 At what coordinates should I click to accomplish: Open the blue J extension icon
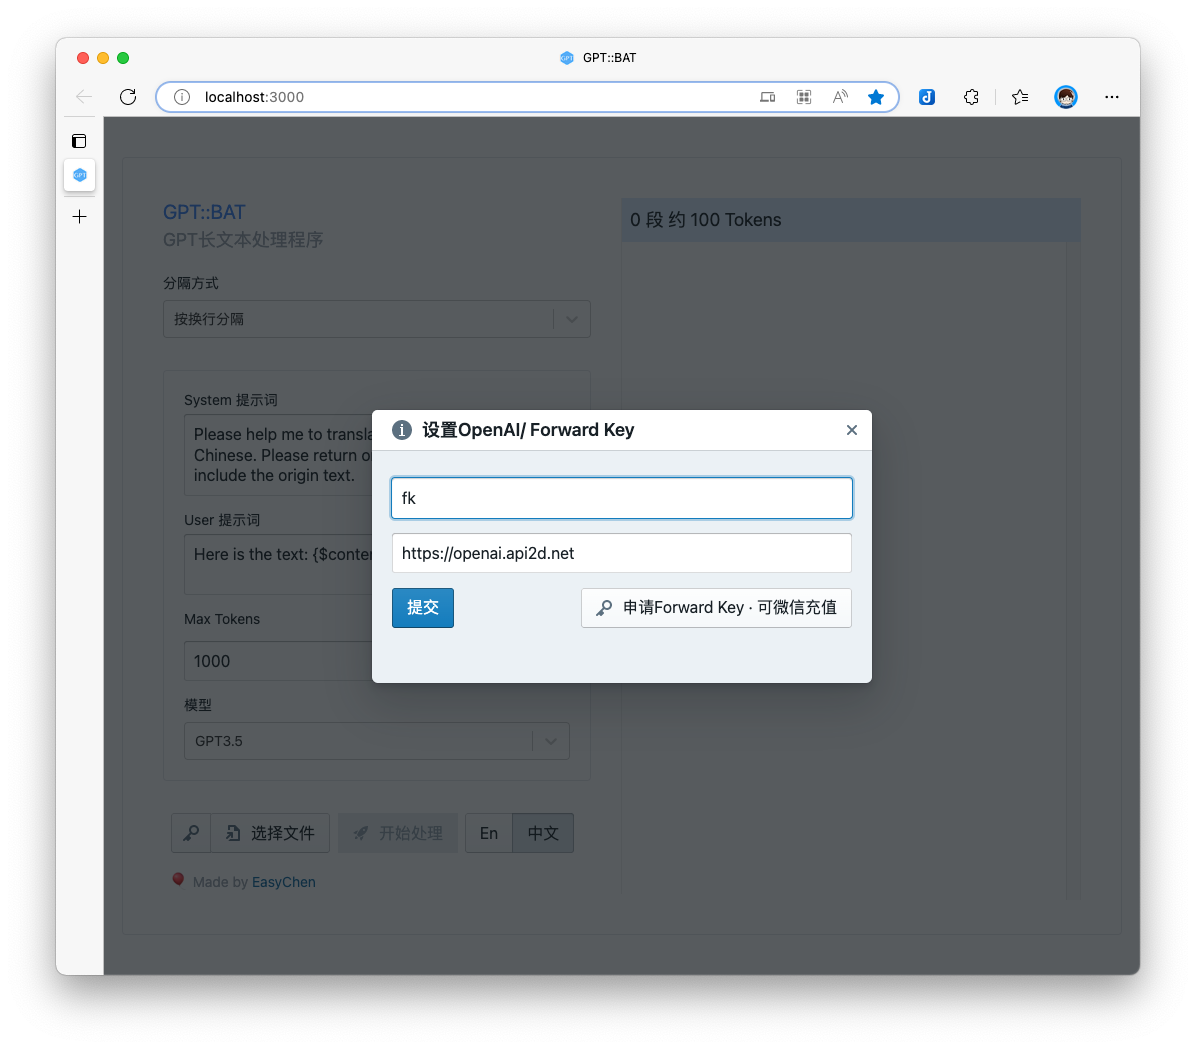(x=927, y=97)
